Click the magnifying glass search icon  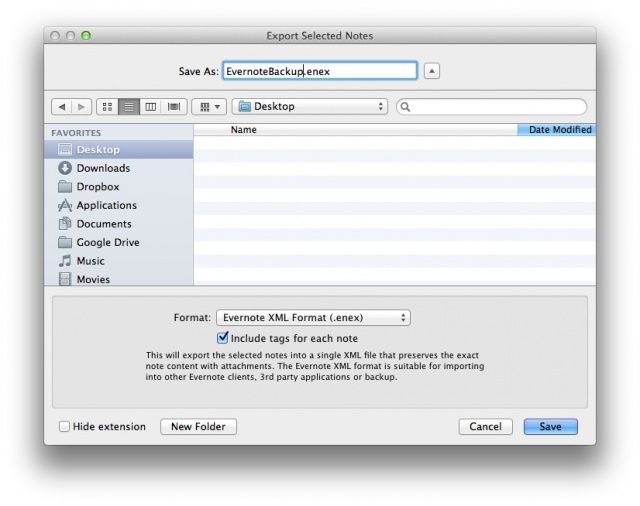(405, 107)
